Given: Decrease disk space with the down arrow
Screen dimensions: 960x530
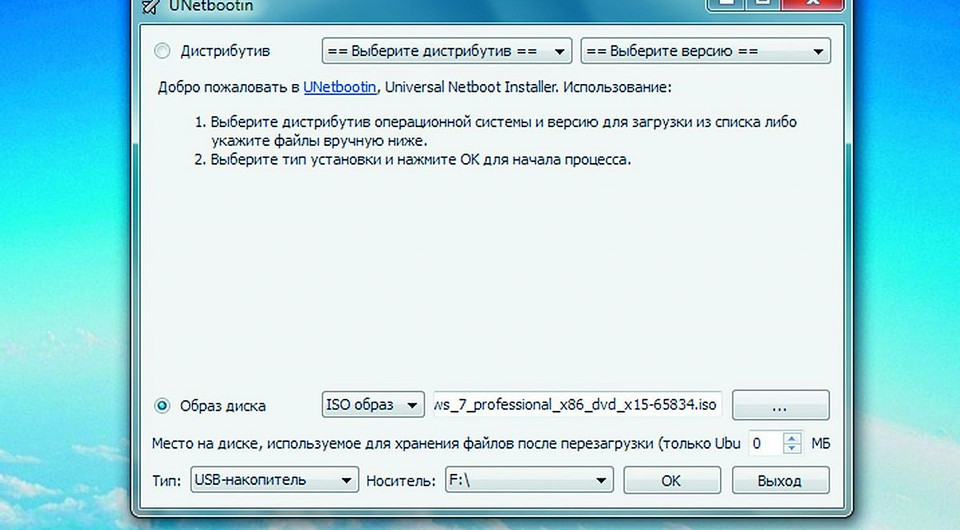Looking at the screenshot, I should (792, 448).
